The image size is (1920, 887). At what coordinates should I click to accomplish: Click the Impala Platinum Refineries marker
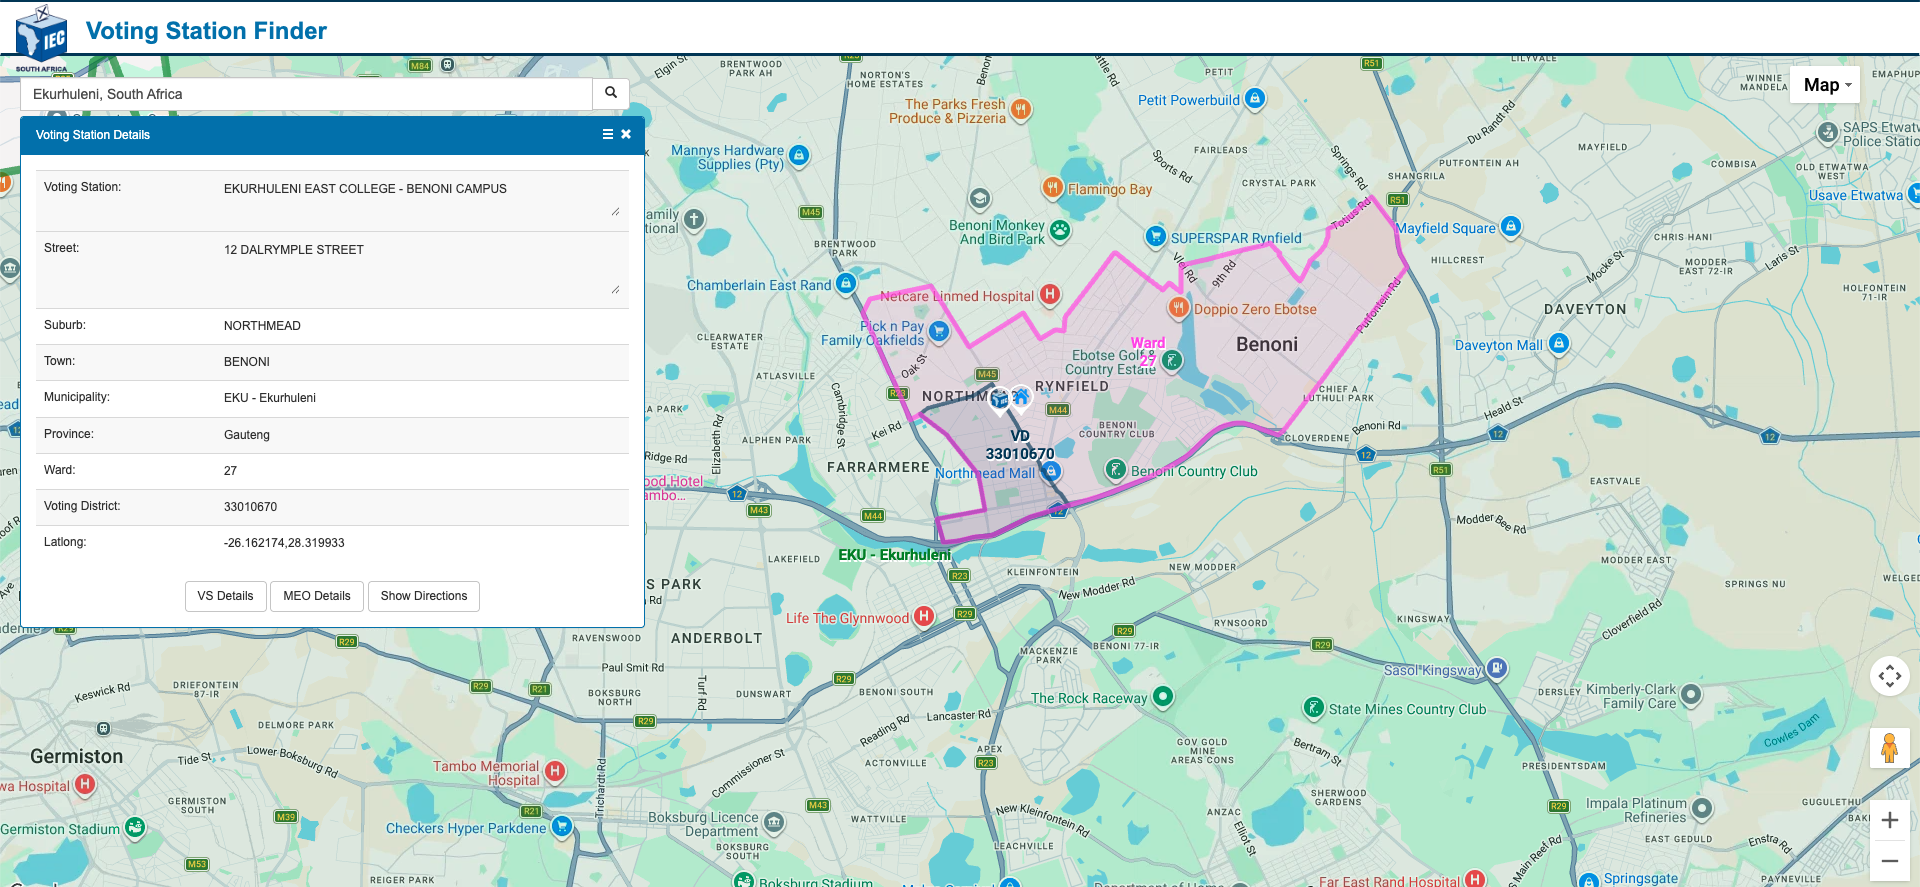point(1702,807)
